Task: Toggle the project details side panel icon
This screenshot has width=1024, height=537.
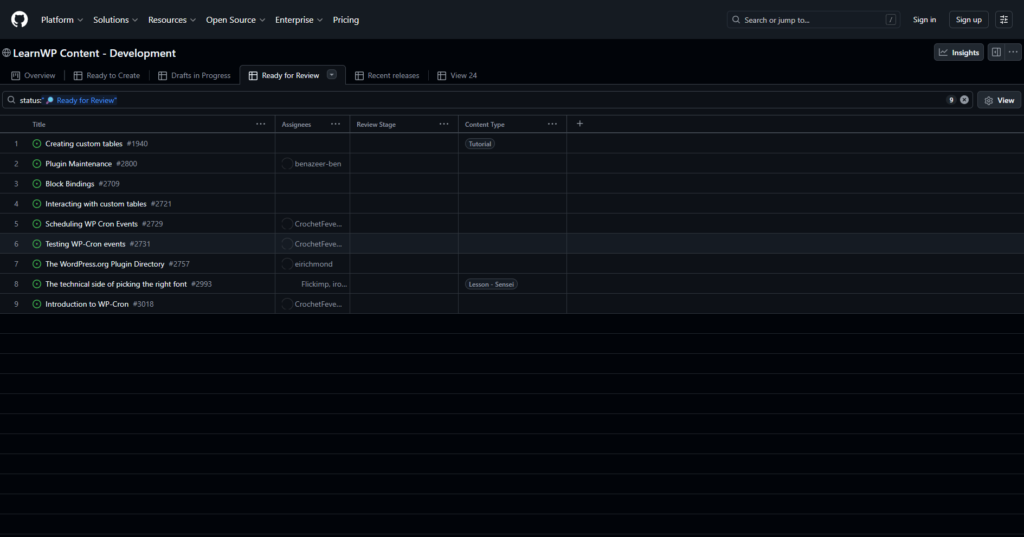Action: click(996, 52)
